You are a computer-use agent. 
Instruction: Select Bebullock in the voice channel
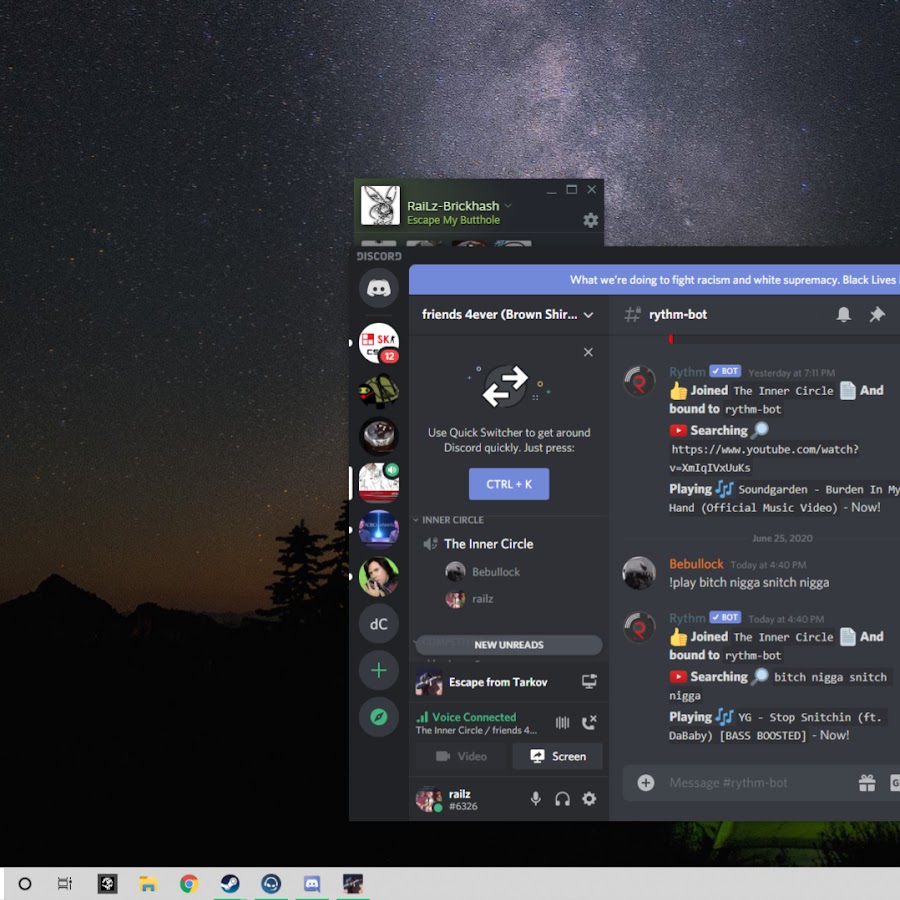(482, 572)
